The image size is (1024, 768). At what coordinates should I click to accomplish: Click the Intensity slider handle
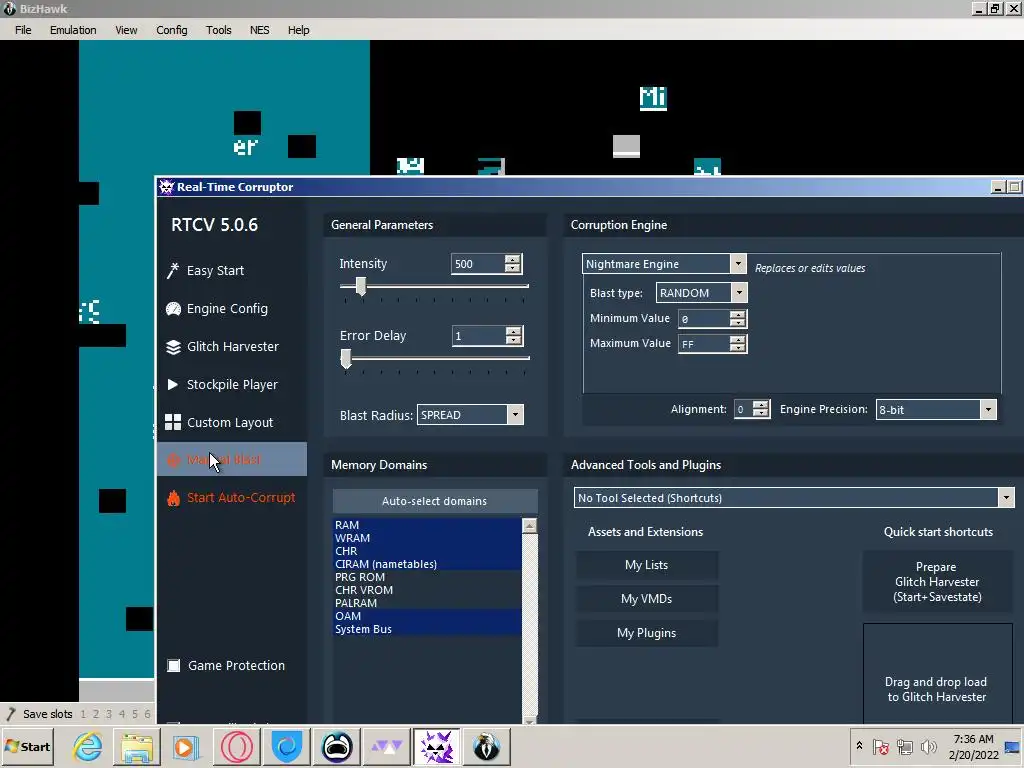coord(360,286)
